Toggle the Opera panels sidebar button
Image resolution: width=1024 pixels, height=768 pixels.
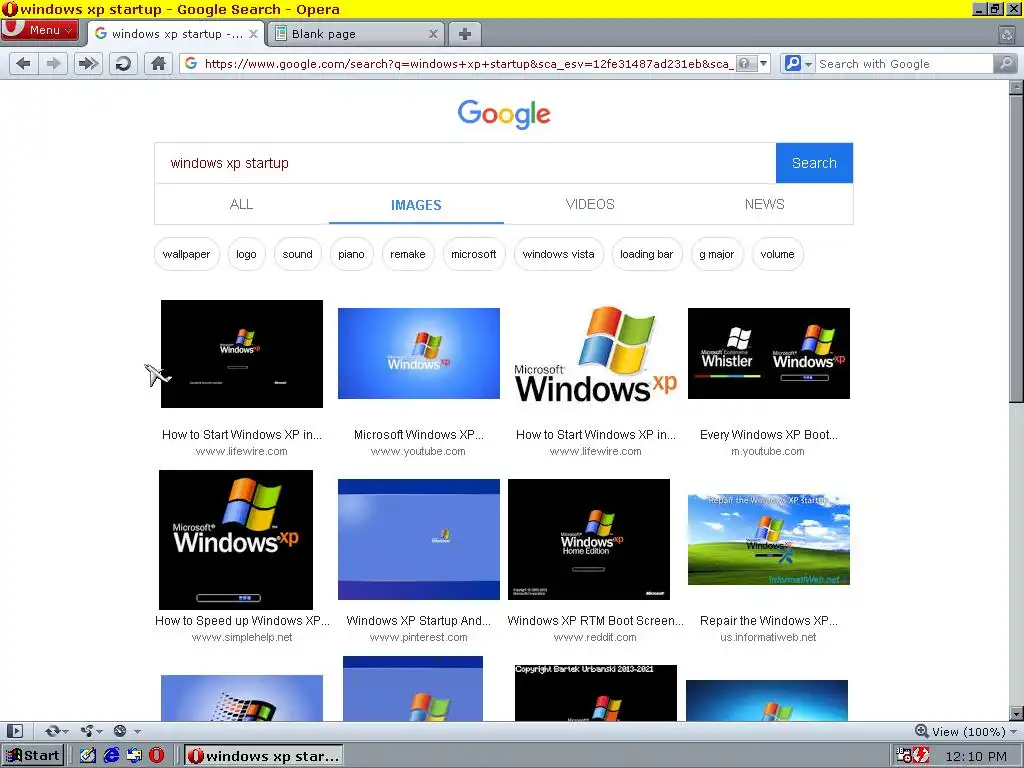[14, 731]
